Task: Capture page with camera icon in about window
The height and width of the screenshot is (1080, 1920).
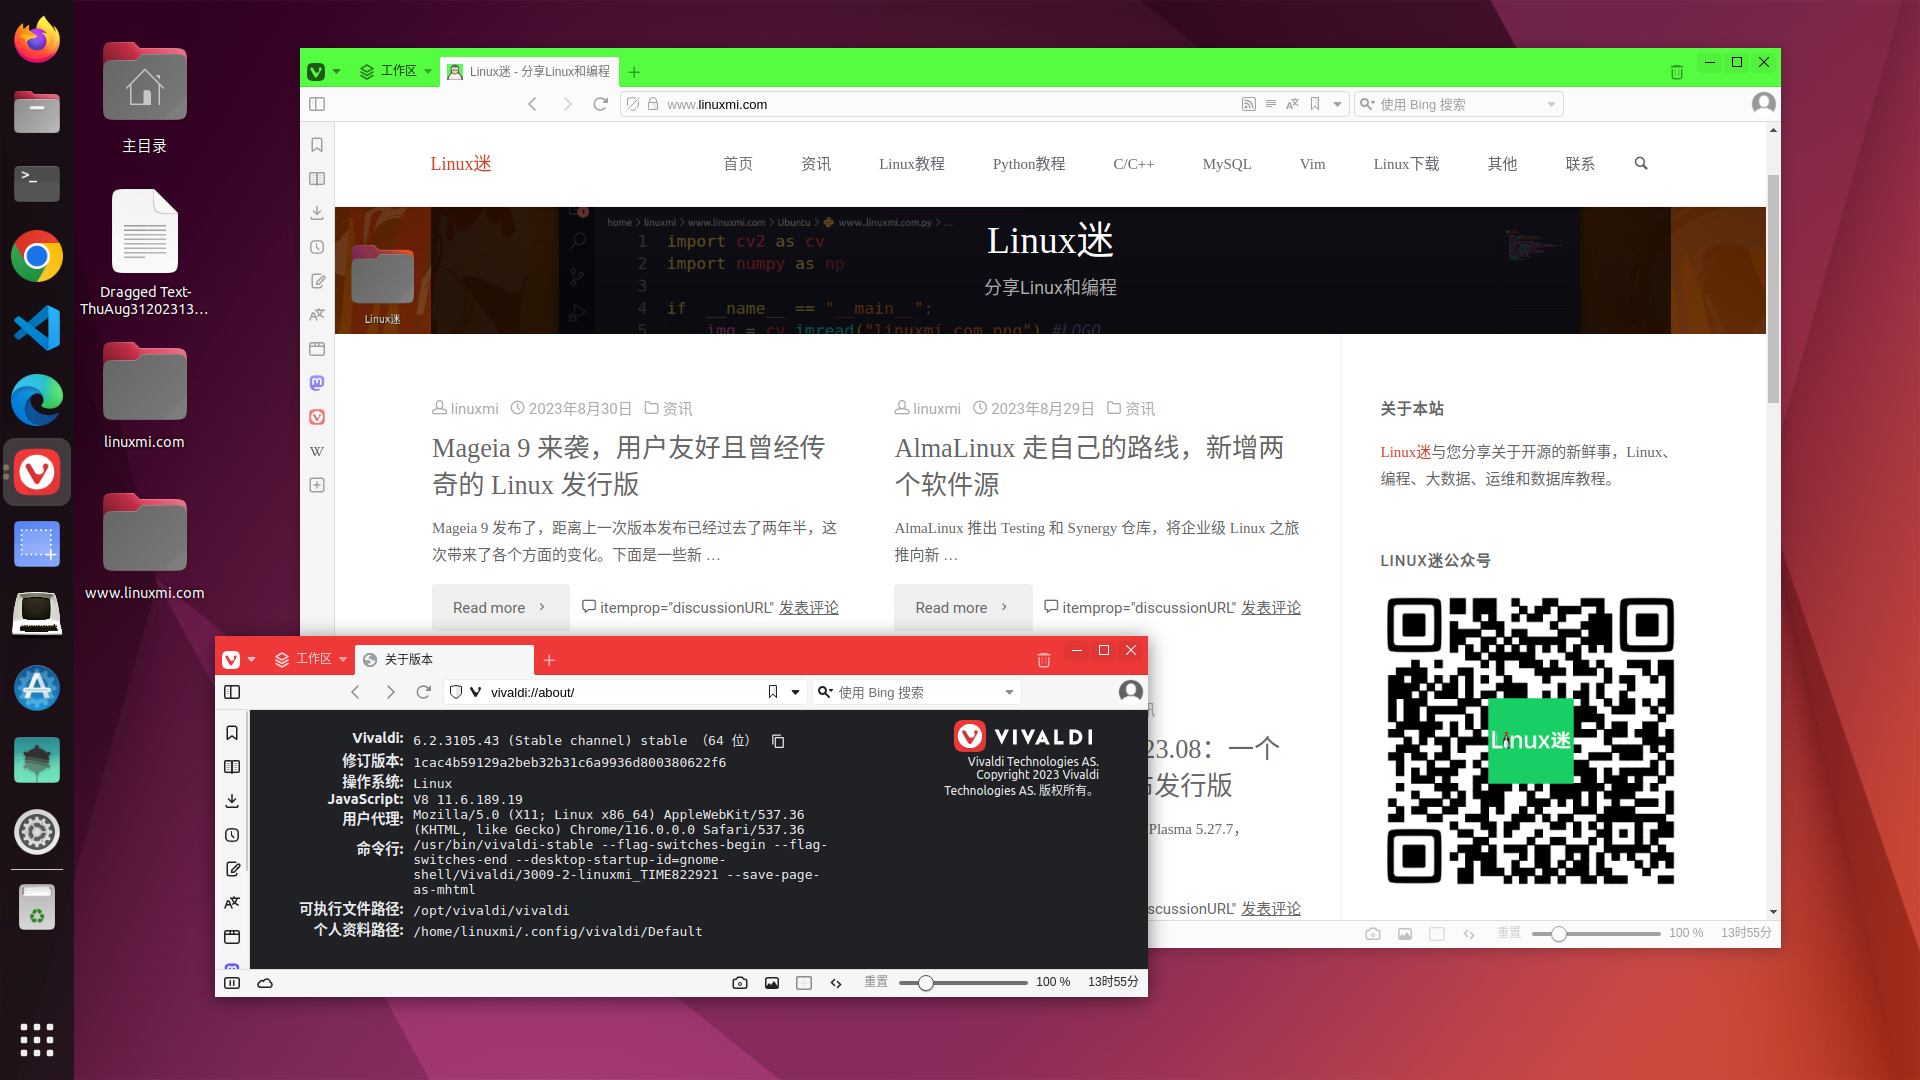Action: 740,983
